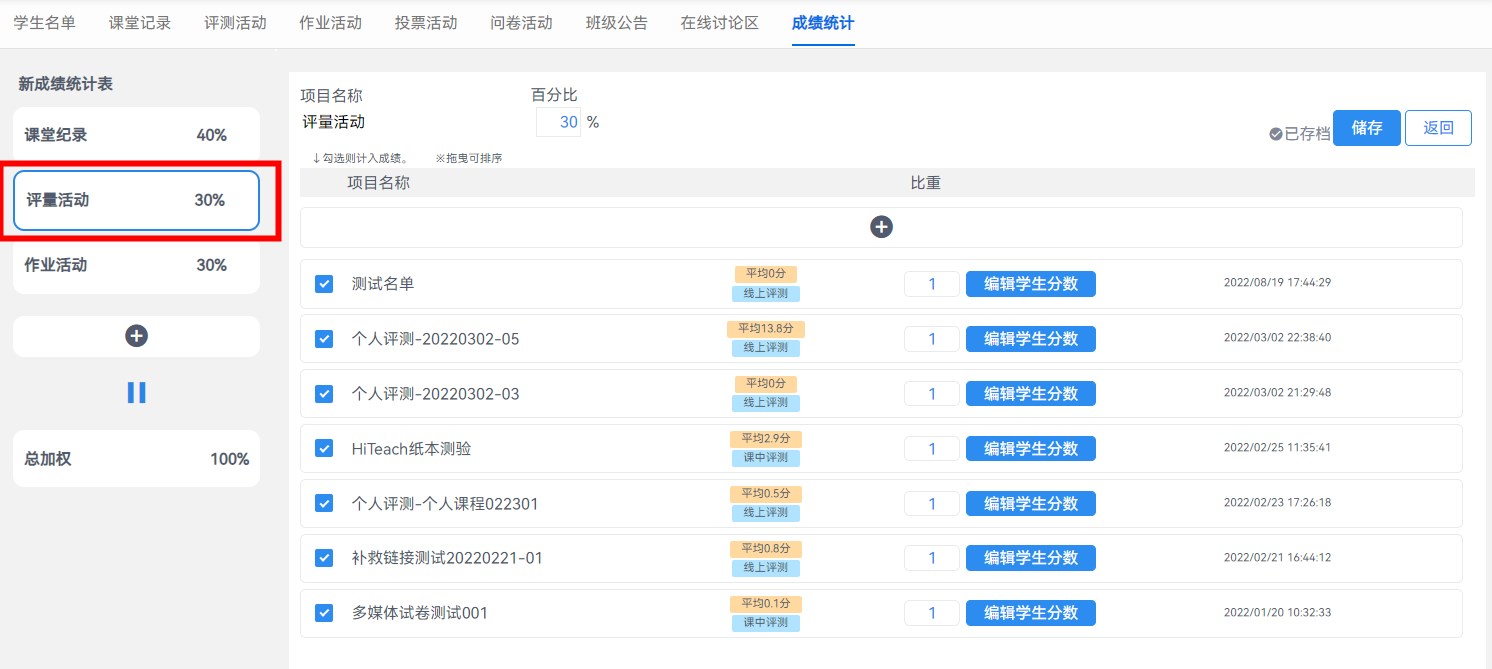Click 课中评测 tag on HiTeach纸本测验 row
Screen dimensions: 1492x669
(x=765, y=458)
